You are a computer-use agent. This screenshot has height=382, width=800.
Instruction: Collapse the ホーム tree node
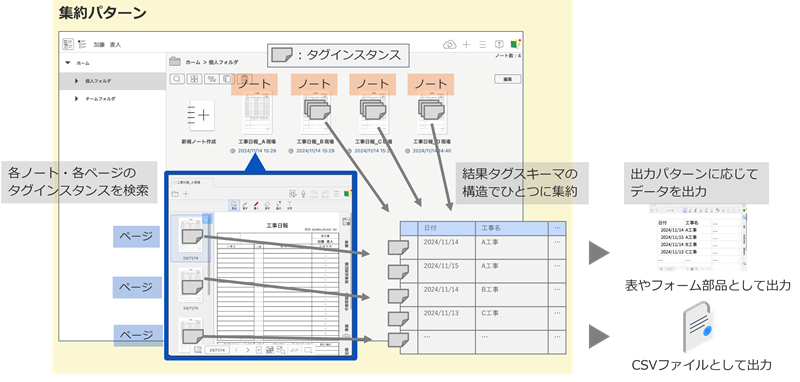pos(68,63)
